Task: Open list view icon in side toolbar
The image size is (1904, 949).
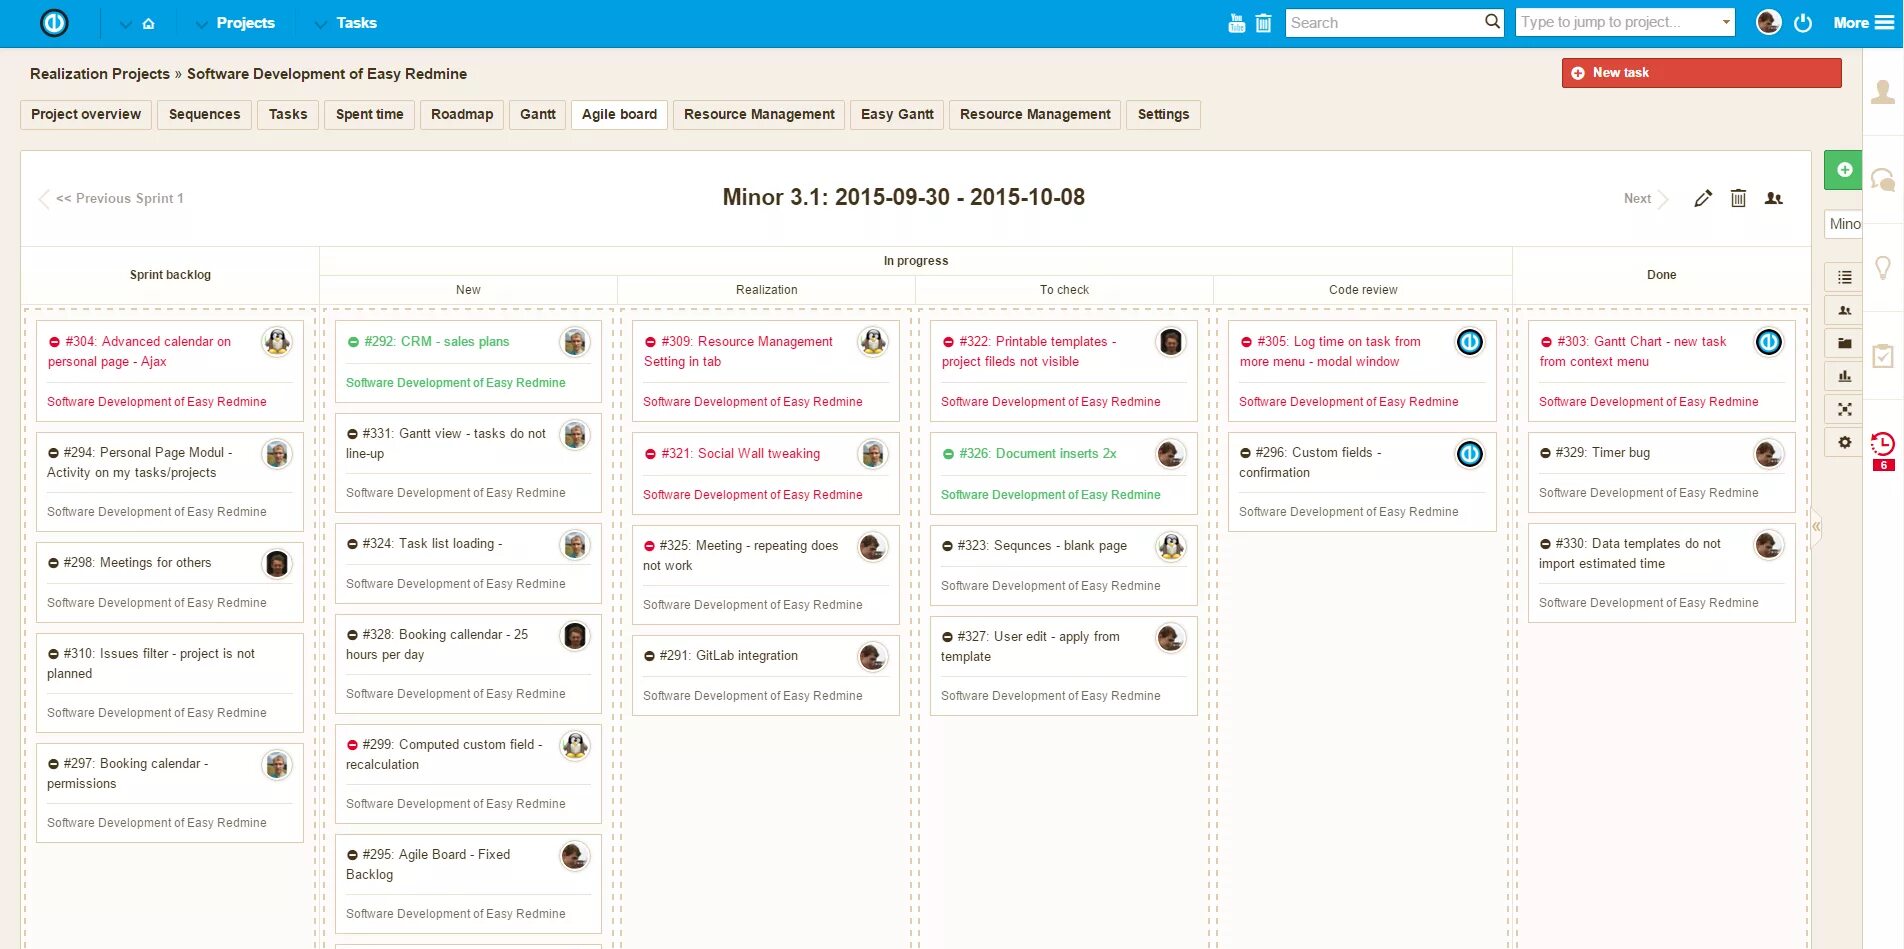Action: [1845, 277]
